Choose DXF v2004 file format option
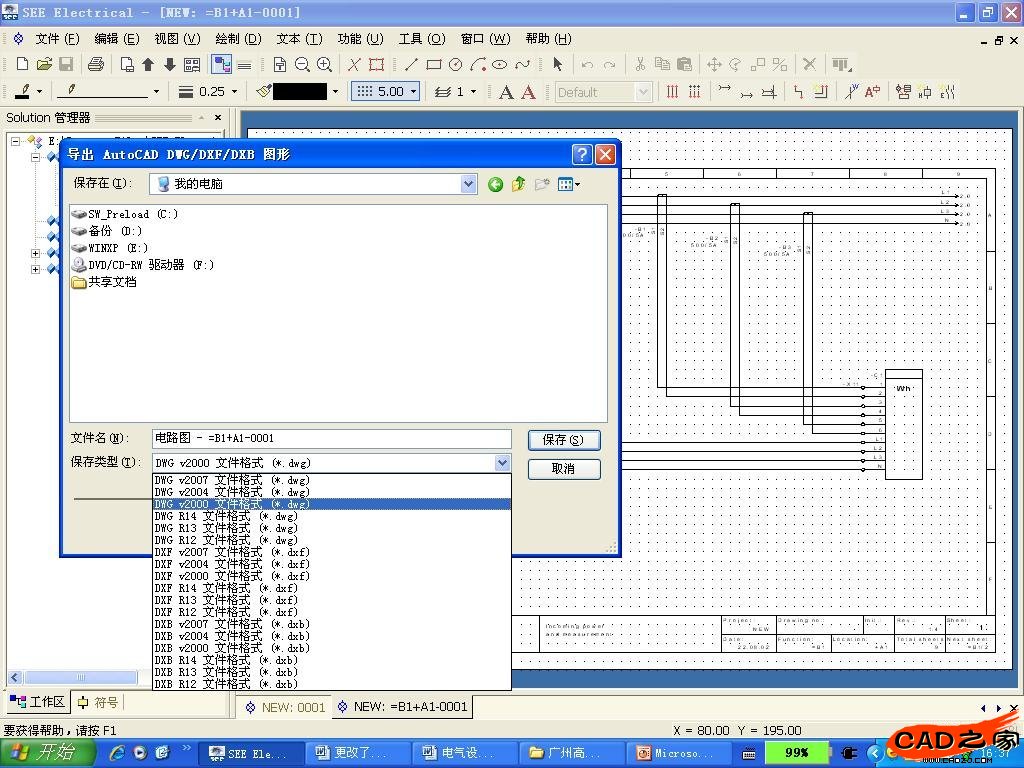Image resolution: width=1024 pixels, height=768 pixels. click(x=232, y=564)
